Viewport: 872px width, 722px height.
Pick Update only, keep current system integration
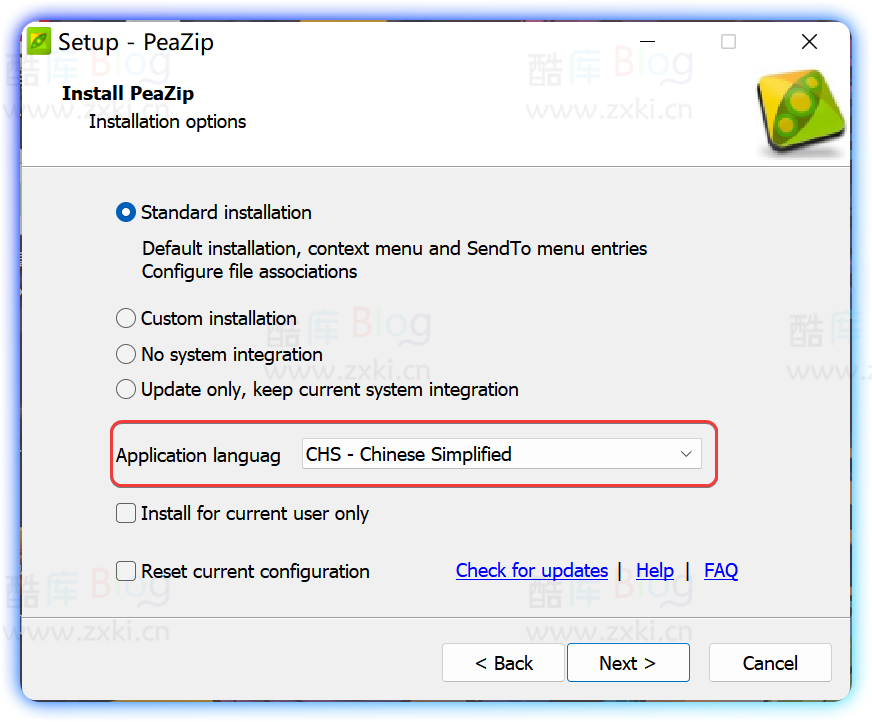click(x=125, y=389)
